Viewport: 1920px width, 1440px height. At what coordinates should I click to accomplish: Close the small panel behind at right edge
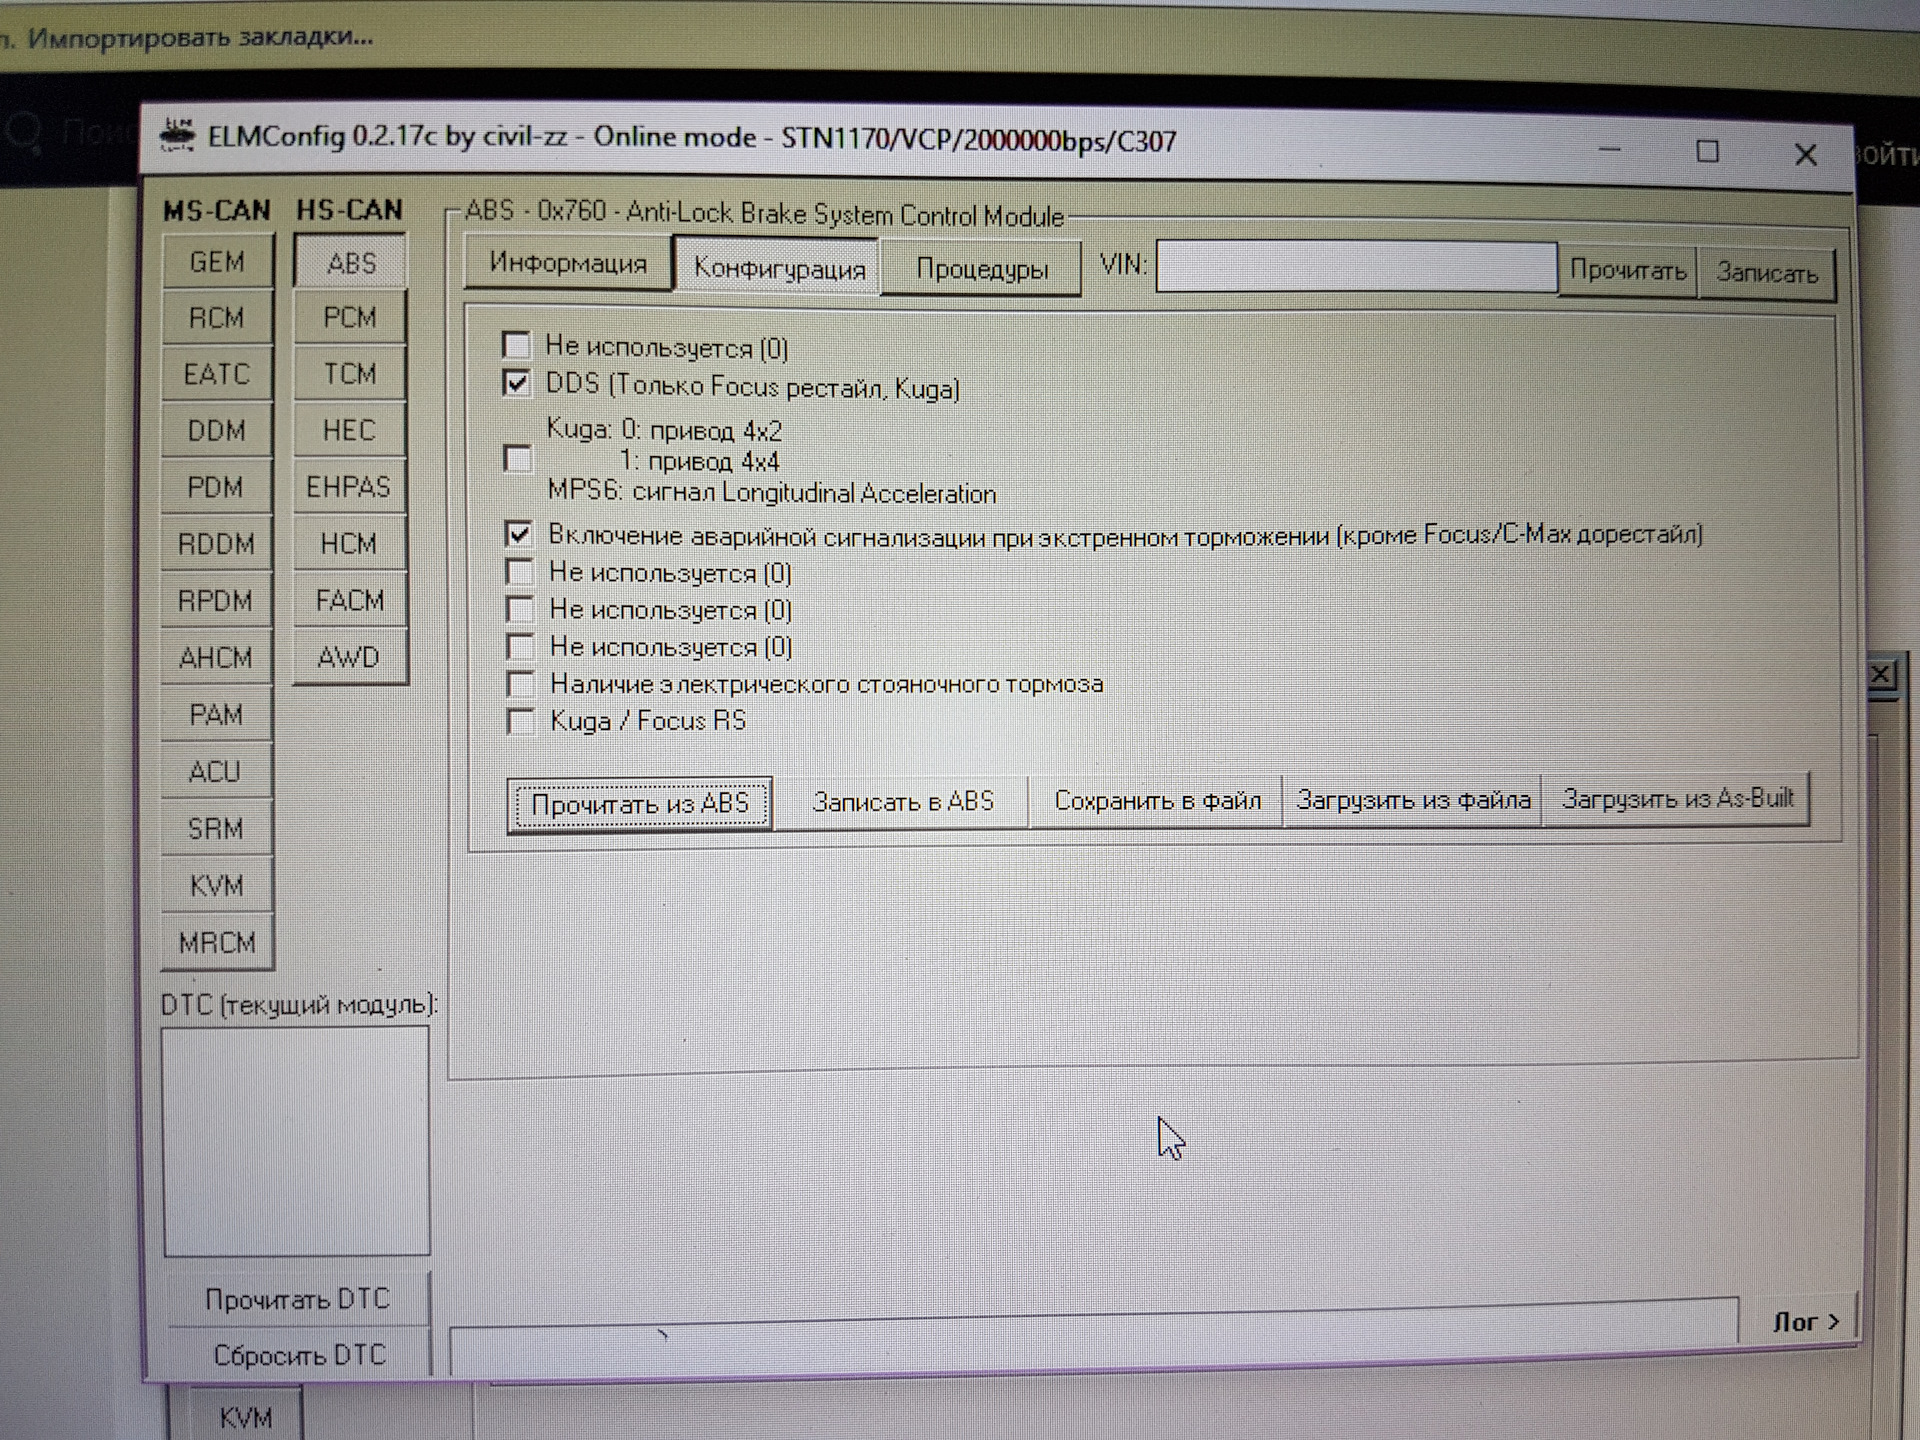pos(1880,674)
